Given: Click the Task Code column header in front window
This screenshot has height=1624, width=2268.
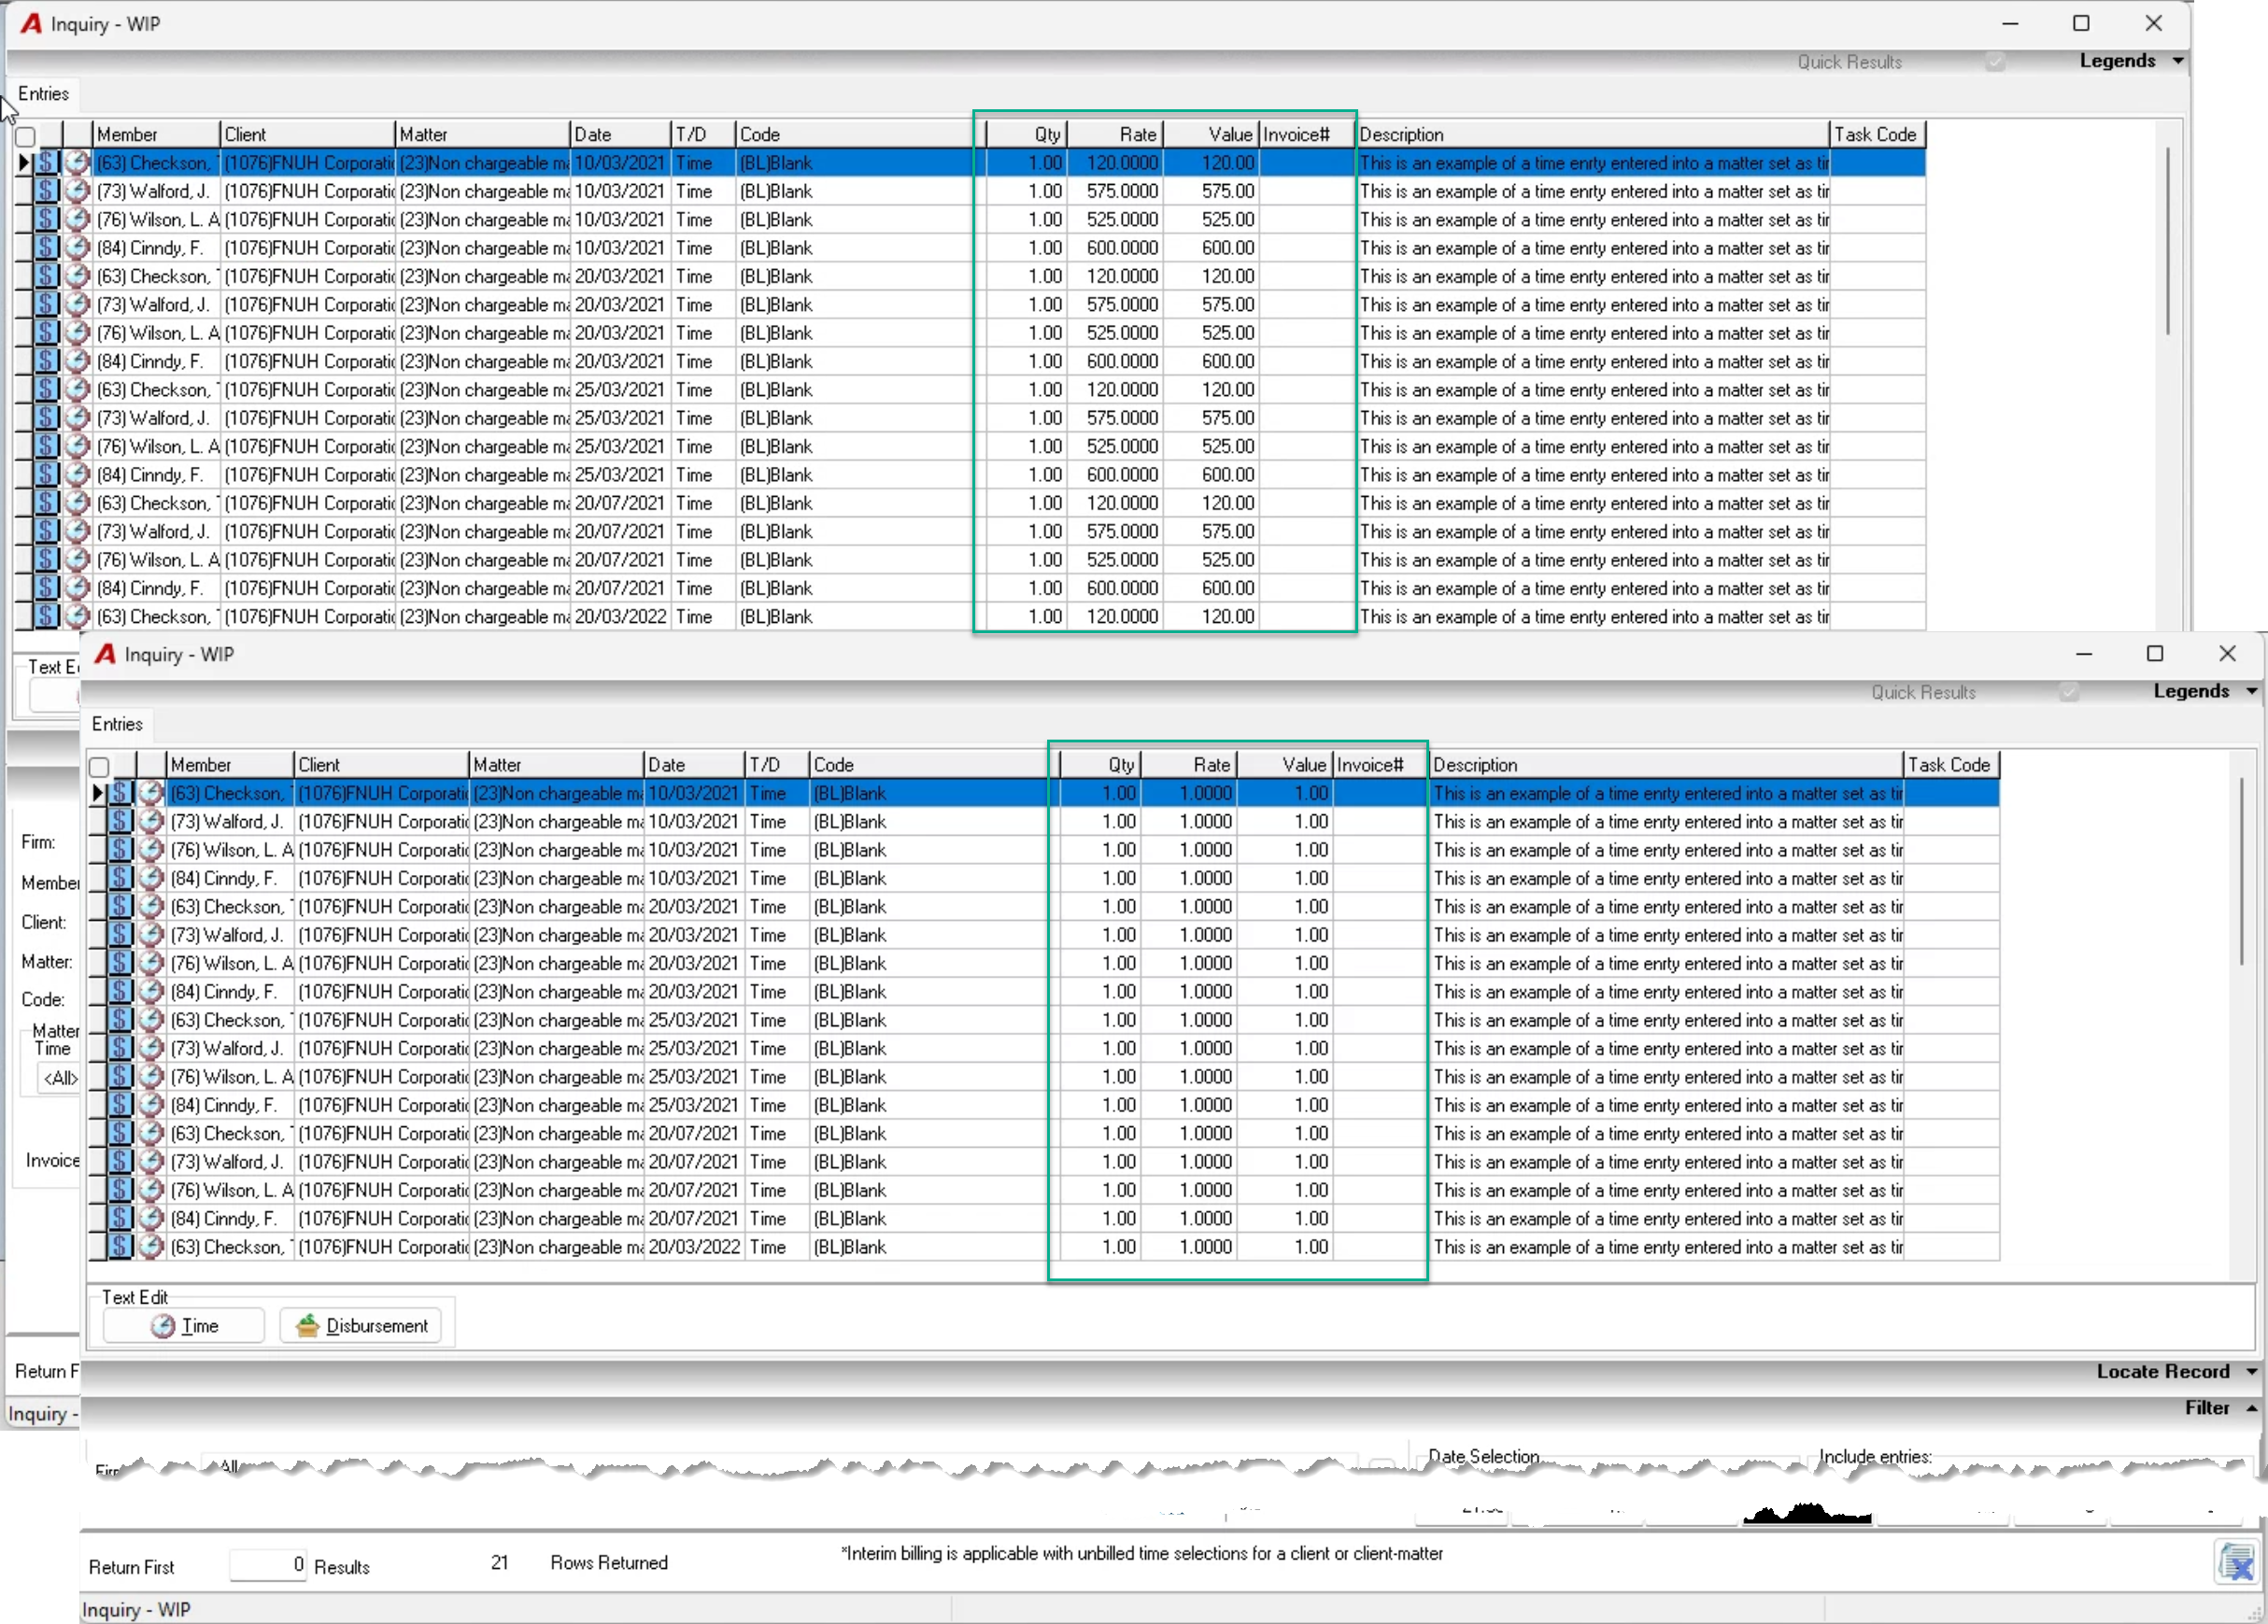Looking at the screenshot, I should 1950,765.
